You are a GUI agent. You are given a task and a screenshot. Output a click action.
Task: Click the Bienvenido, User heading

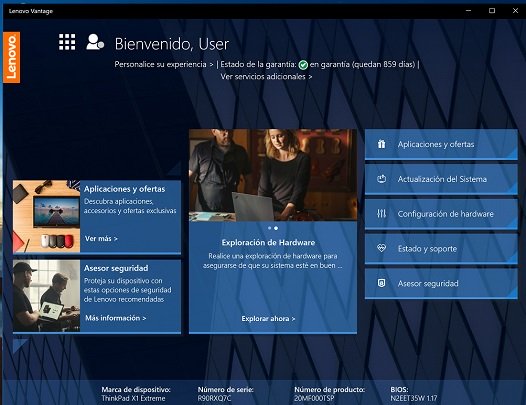[172, 44]
